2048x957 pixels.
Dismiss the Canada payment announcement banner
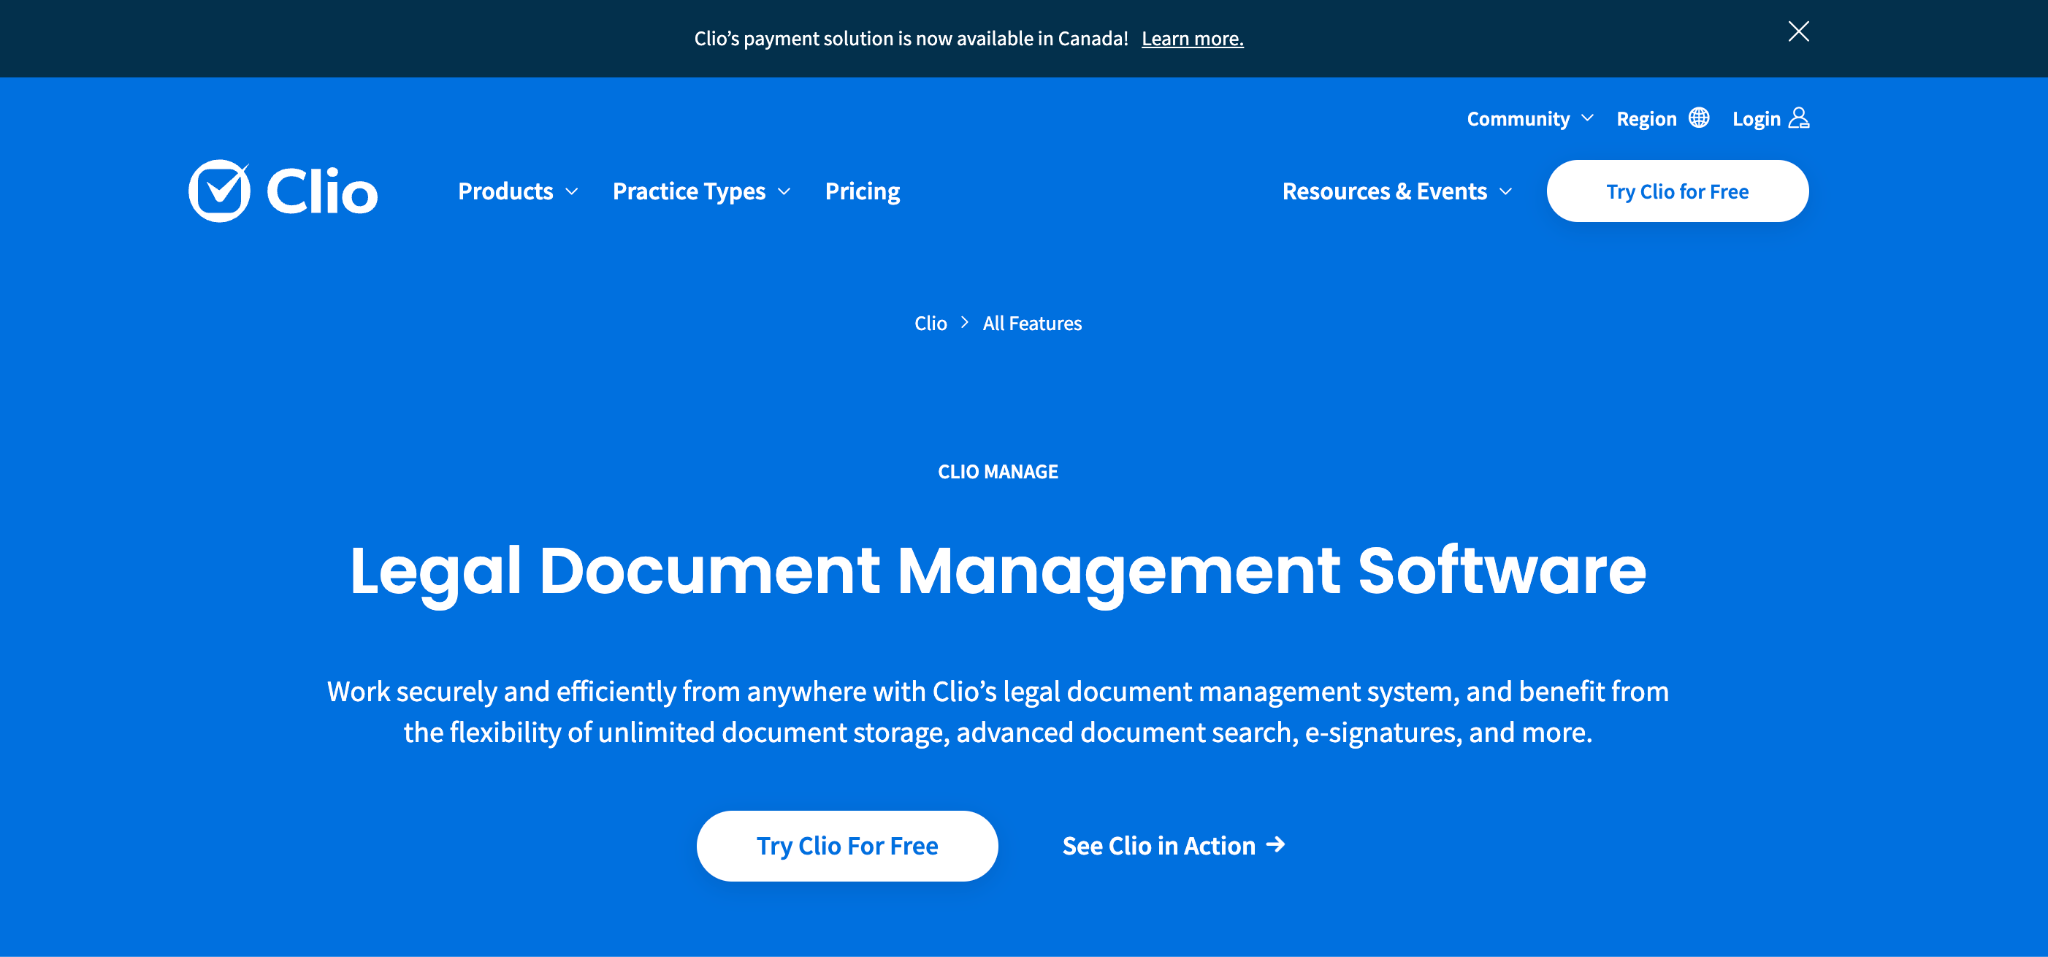1798,32
